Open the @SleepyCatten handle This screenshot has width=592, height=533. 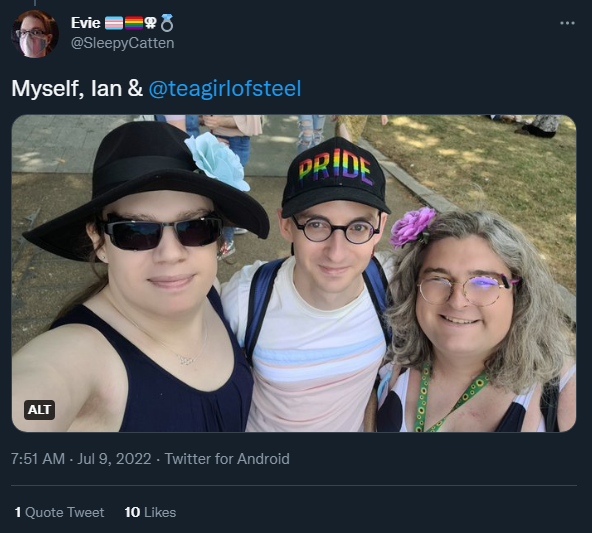[x=122, y=43]
